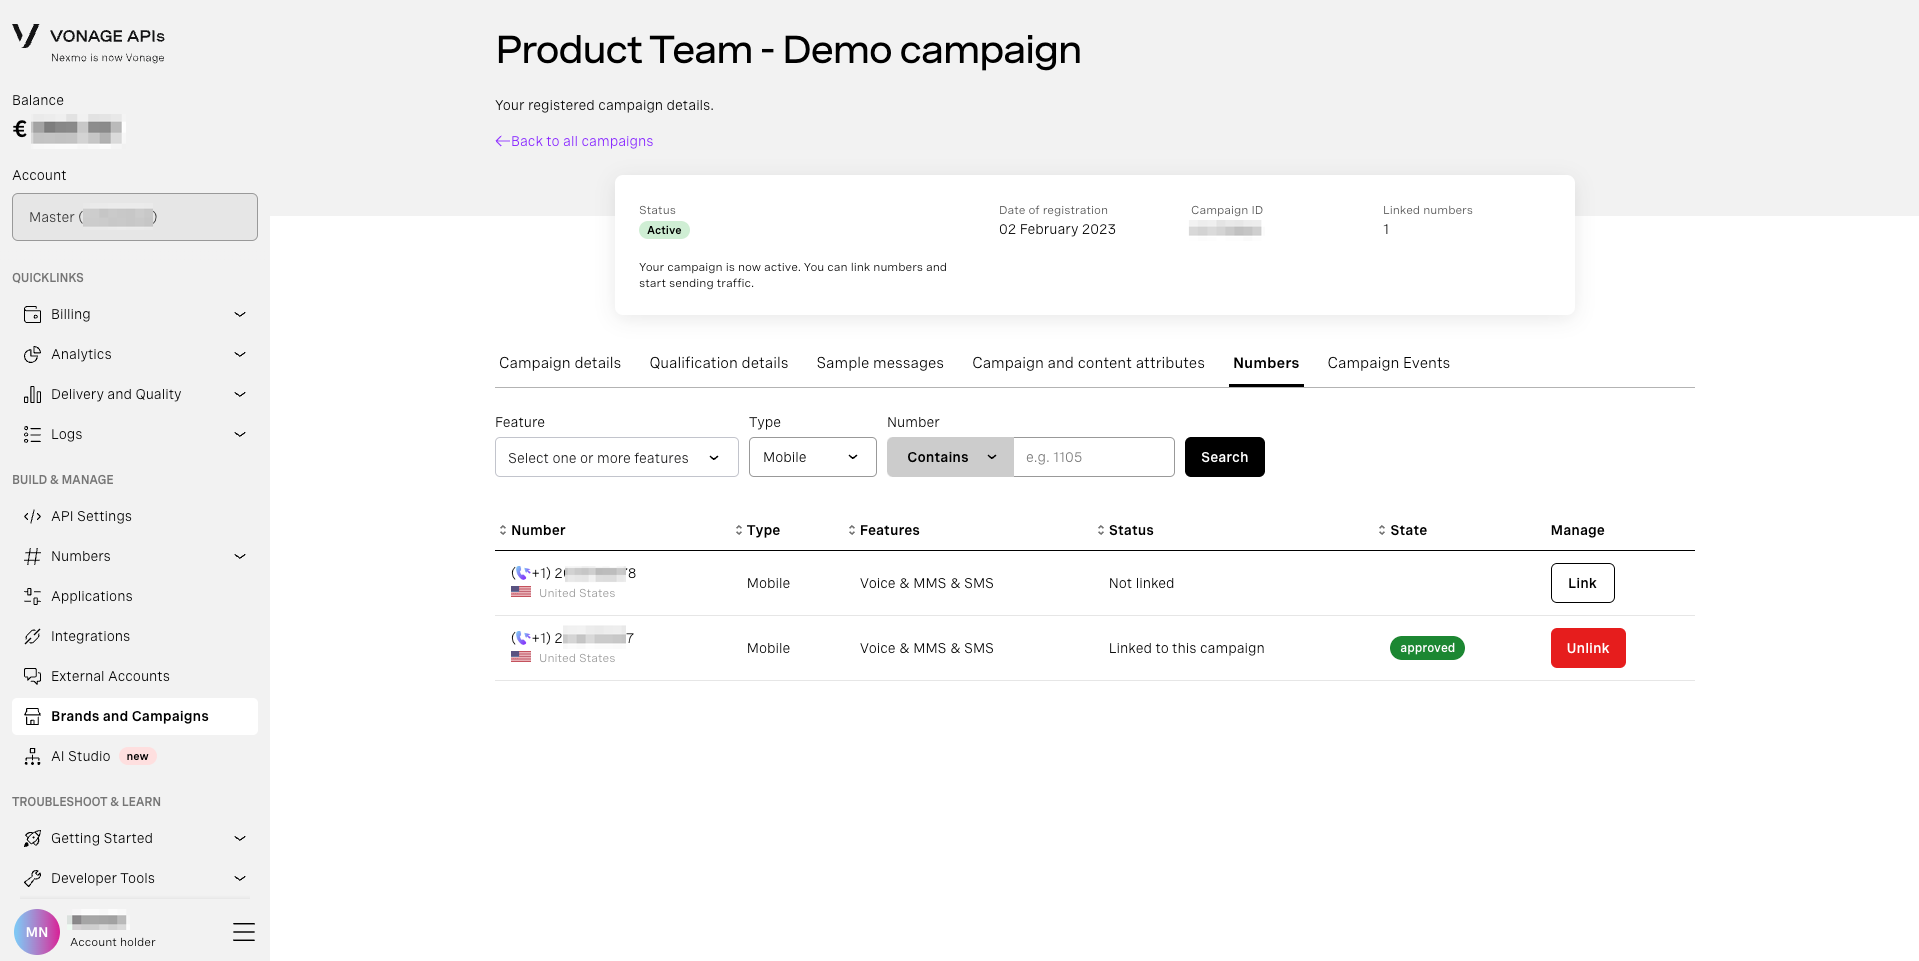Screen dimensions: 1919x961
Task: Open the hamburger menu beside account holder
Action: (x=244, y=932)
